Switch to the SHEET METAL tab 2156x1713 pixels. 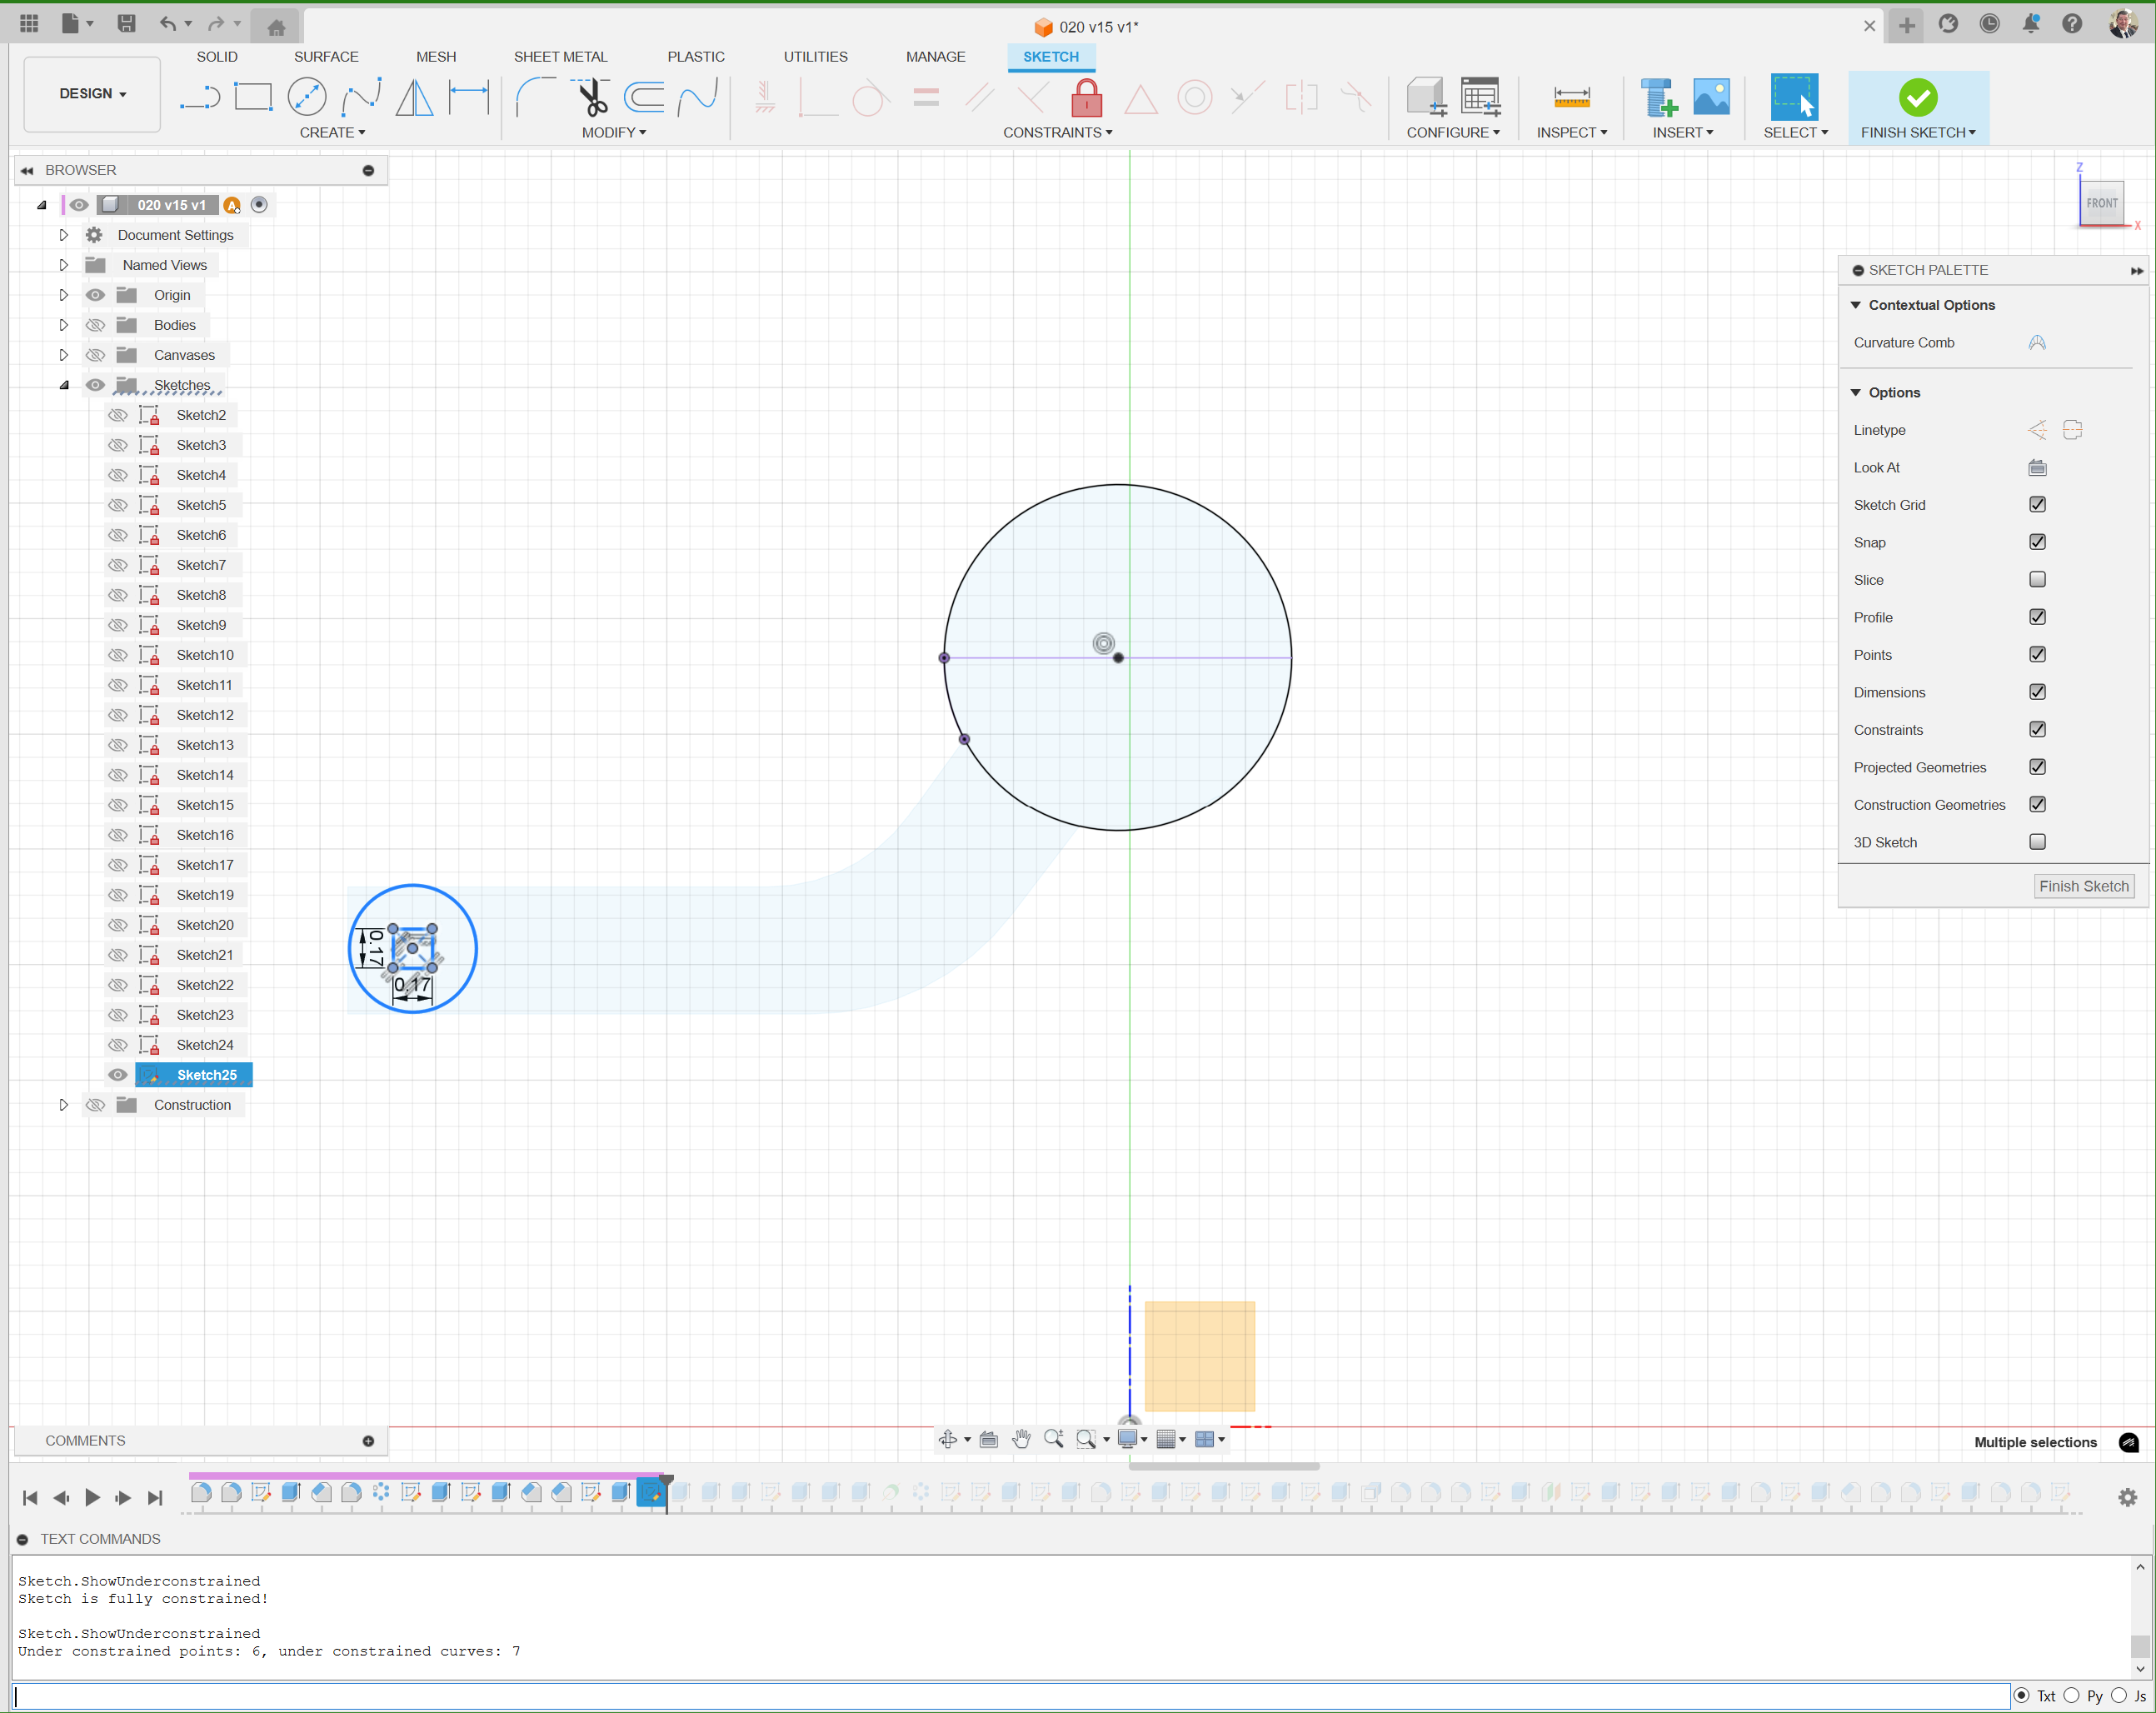[x=560, y=57]
